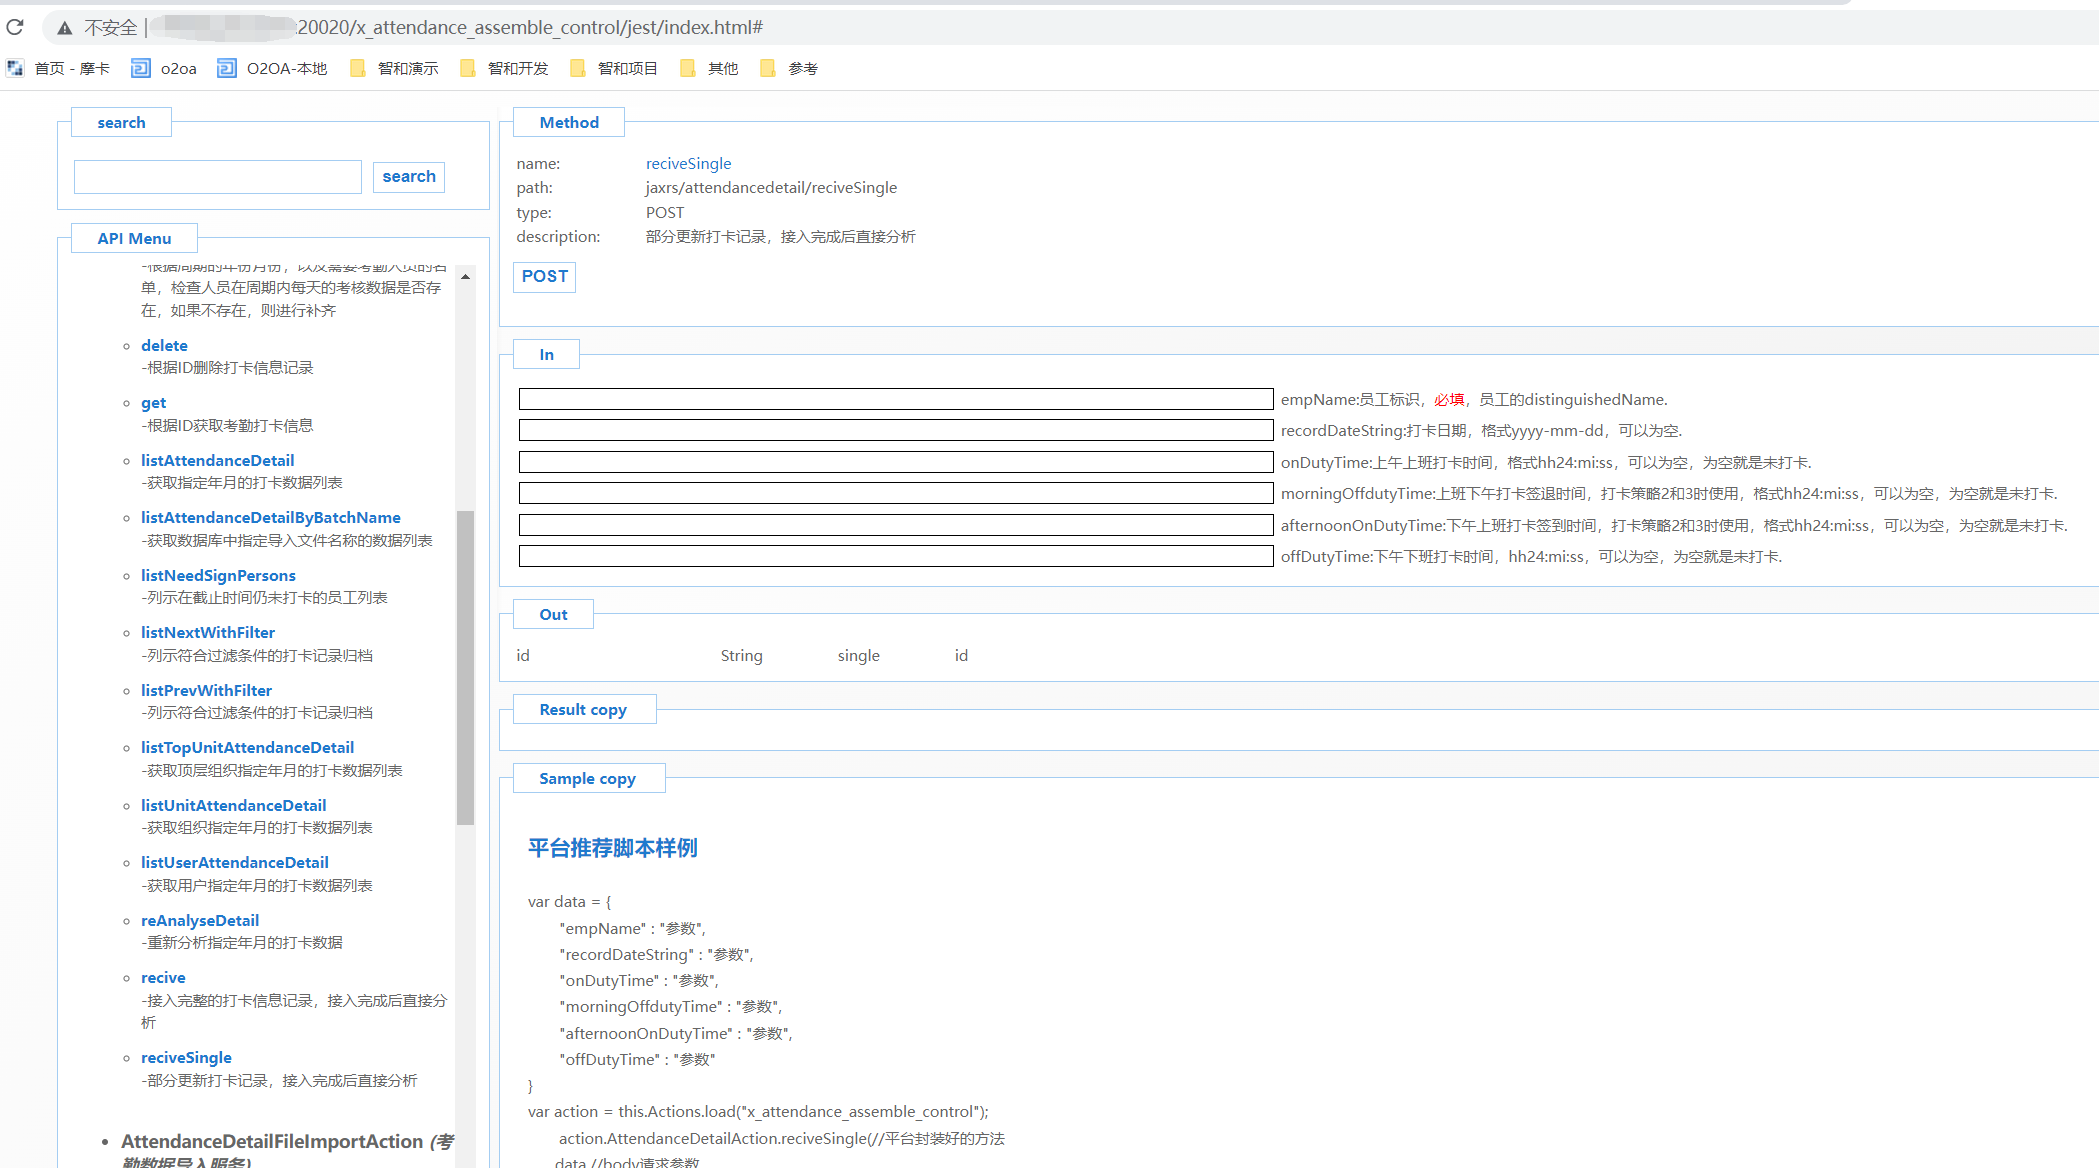Open the reAnalyseDetail API link
2099x1168 pixels.
click(200, 920)
